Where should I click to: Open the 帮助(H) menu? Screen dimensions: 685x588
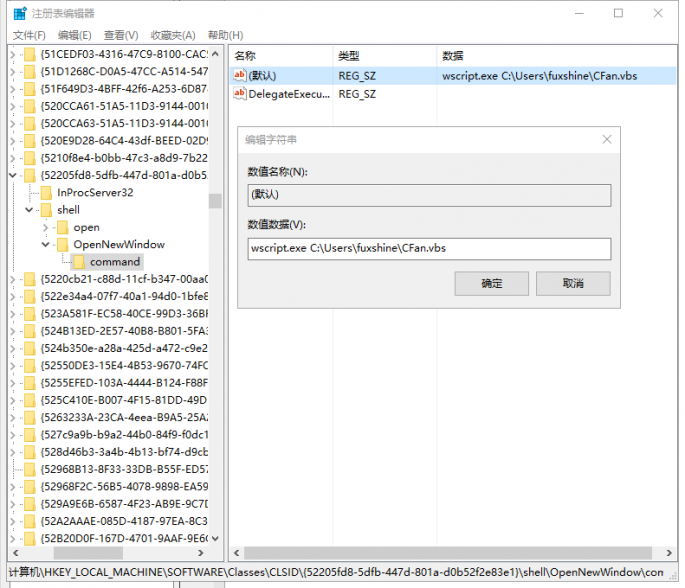[x=225, y=35]
